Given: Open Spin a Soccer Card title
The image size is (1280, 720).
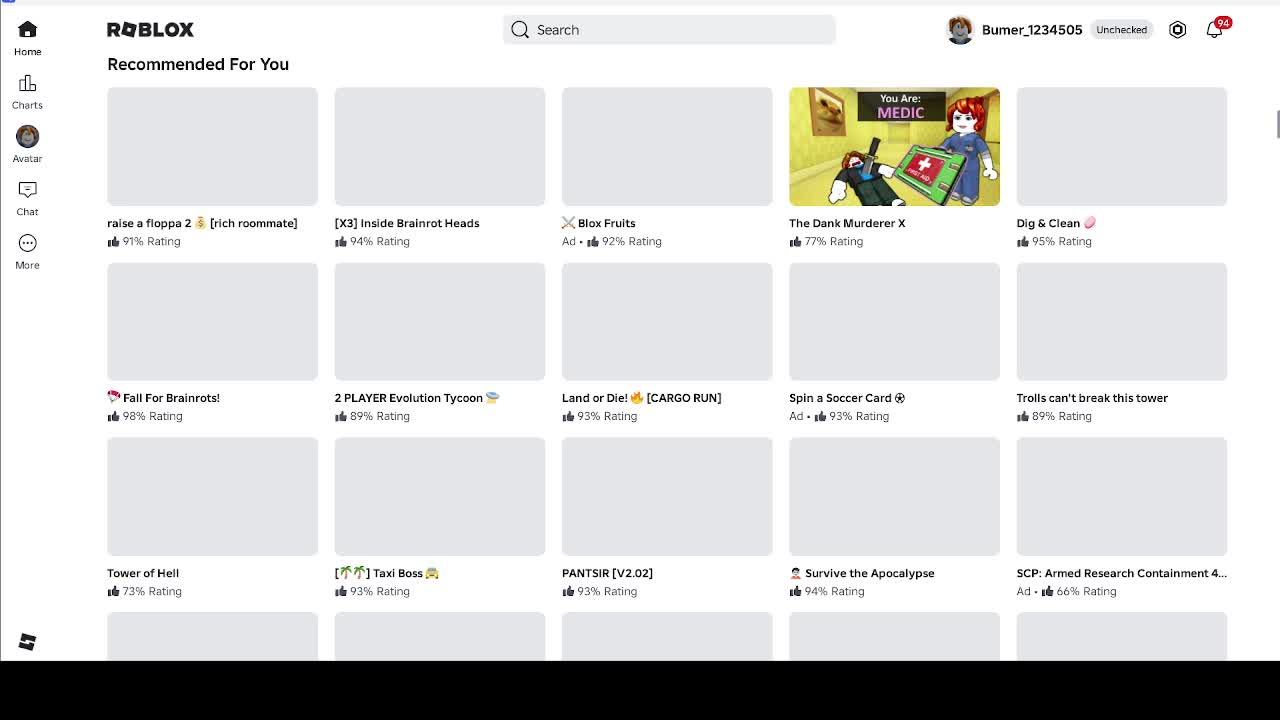Looking at the screenshot, I should pos(847,398).
